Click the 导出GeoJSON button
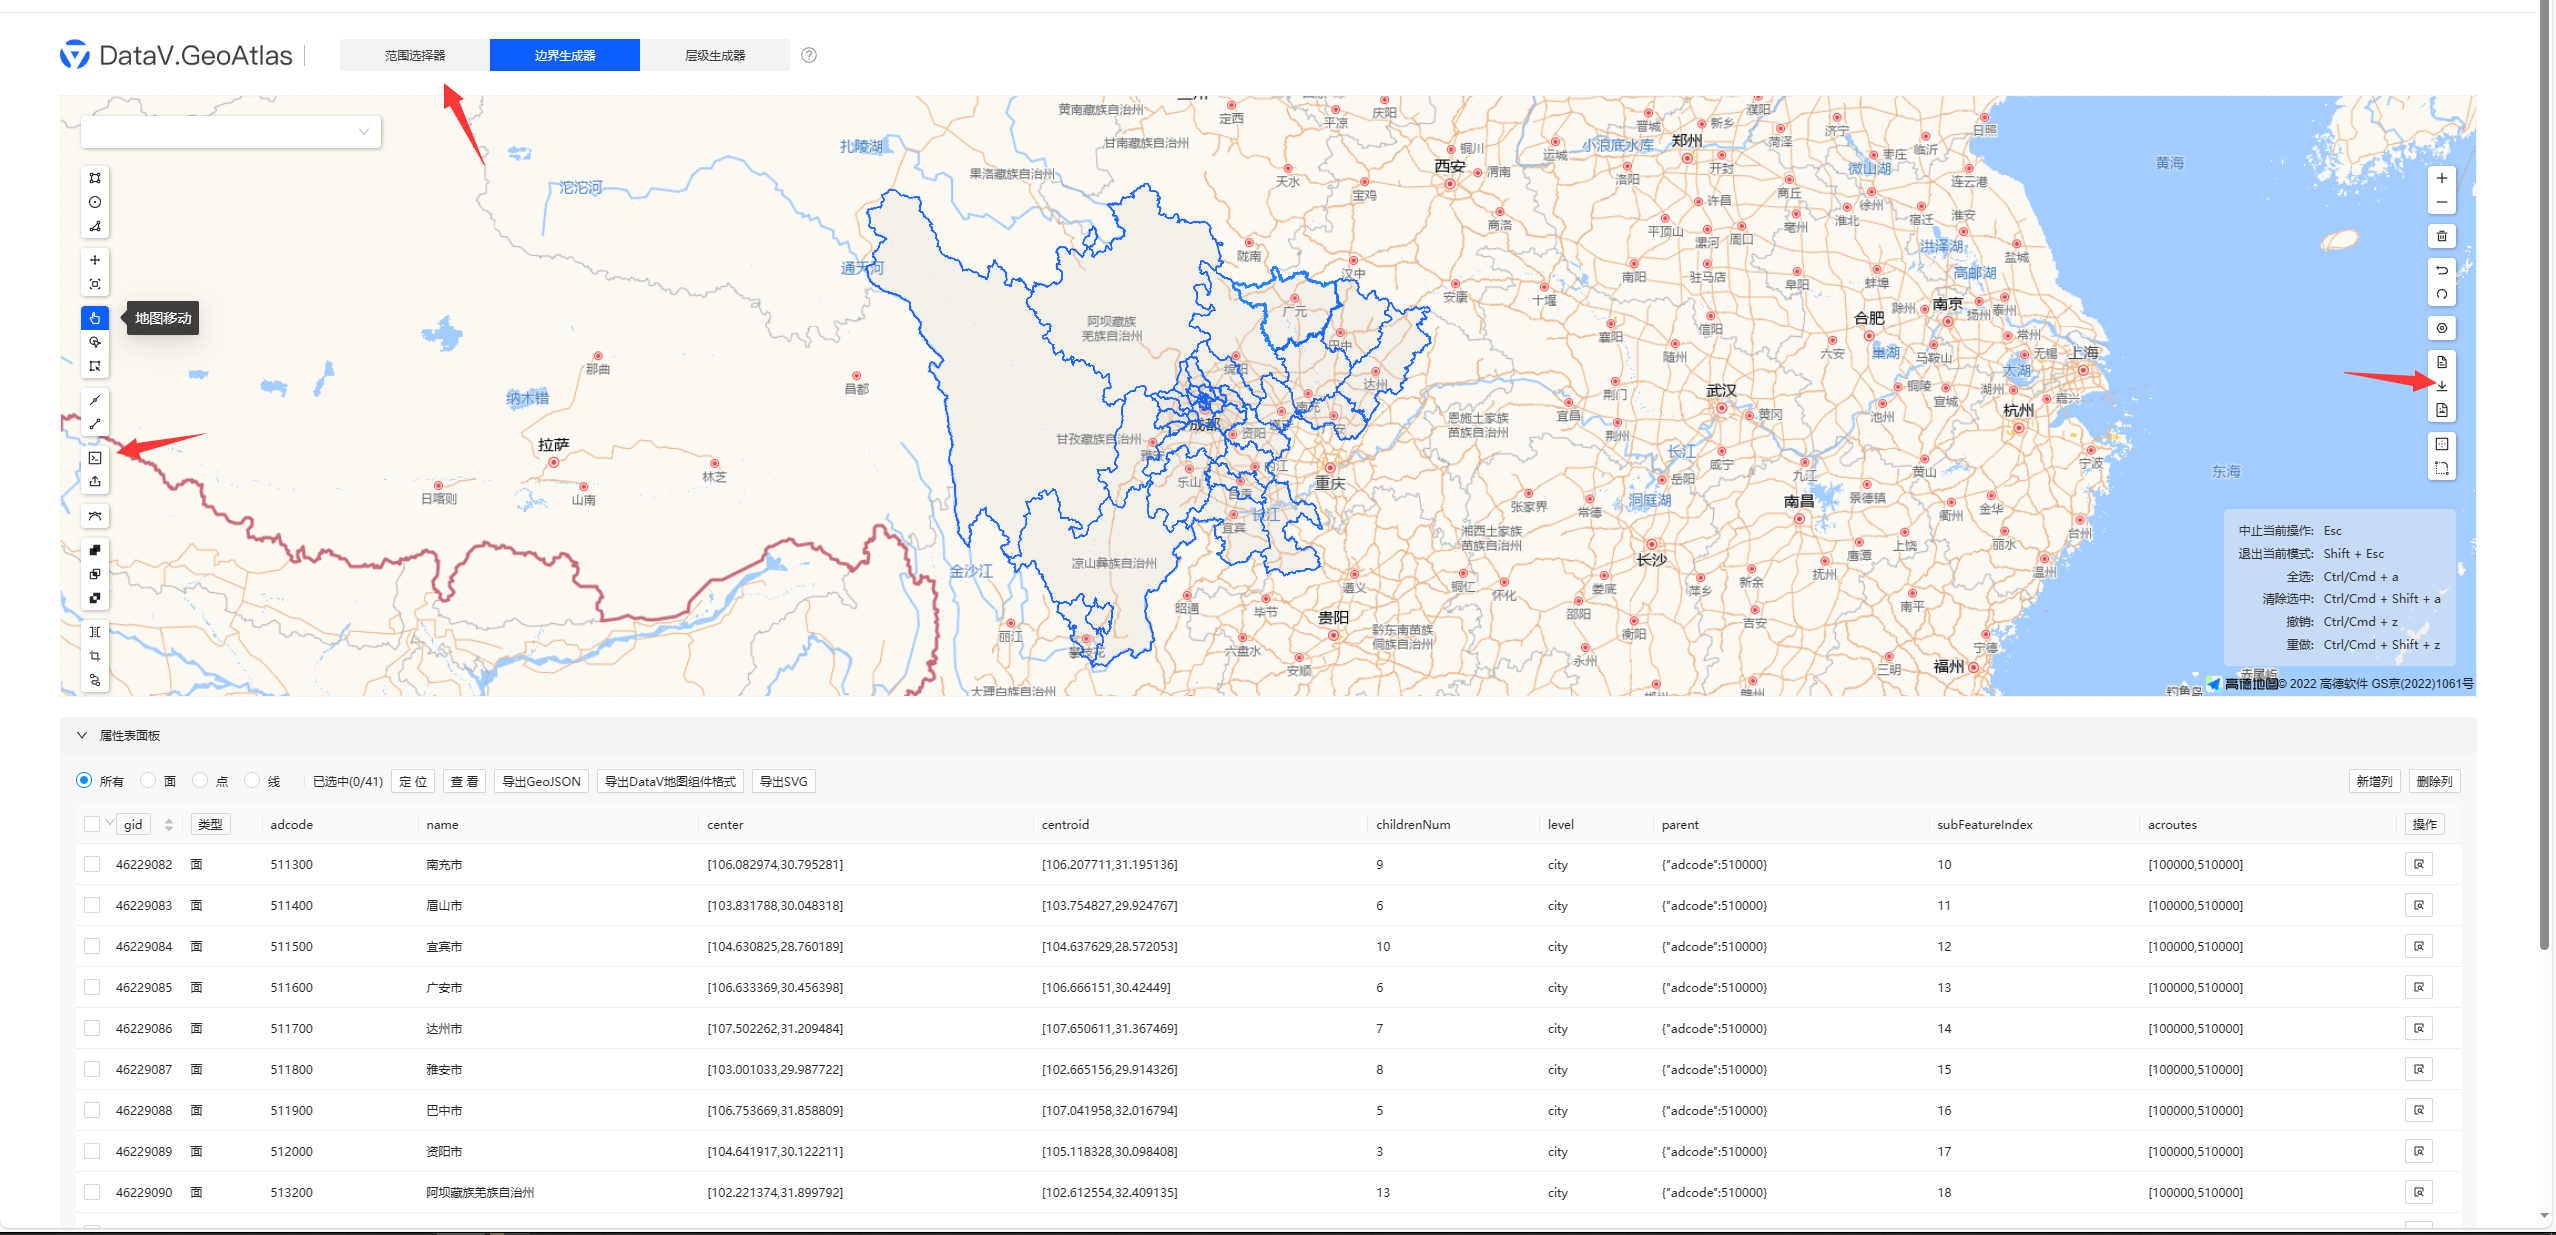This screenshot has height=1235, width=2556. [540, 781]
